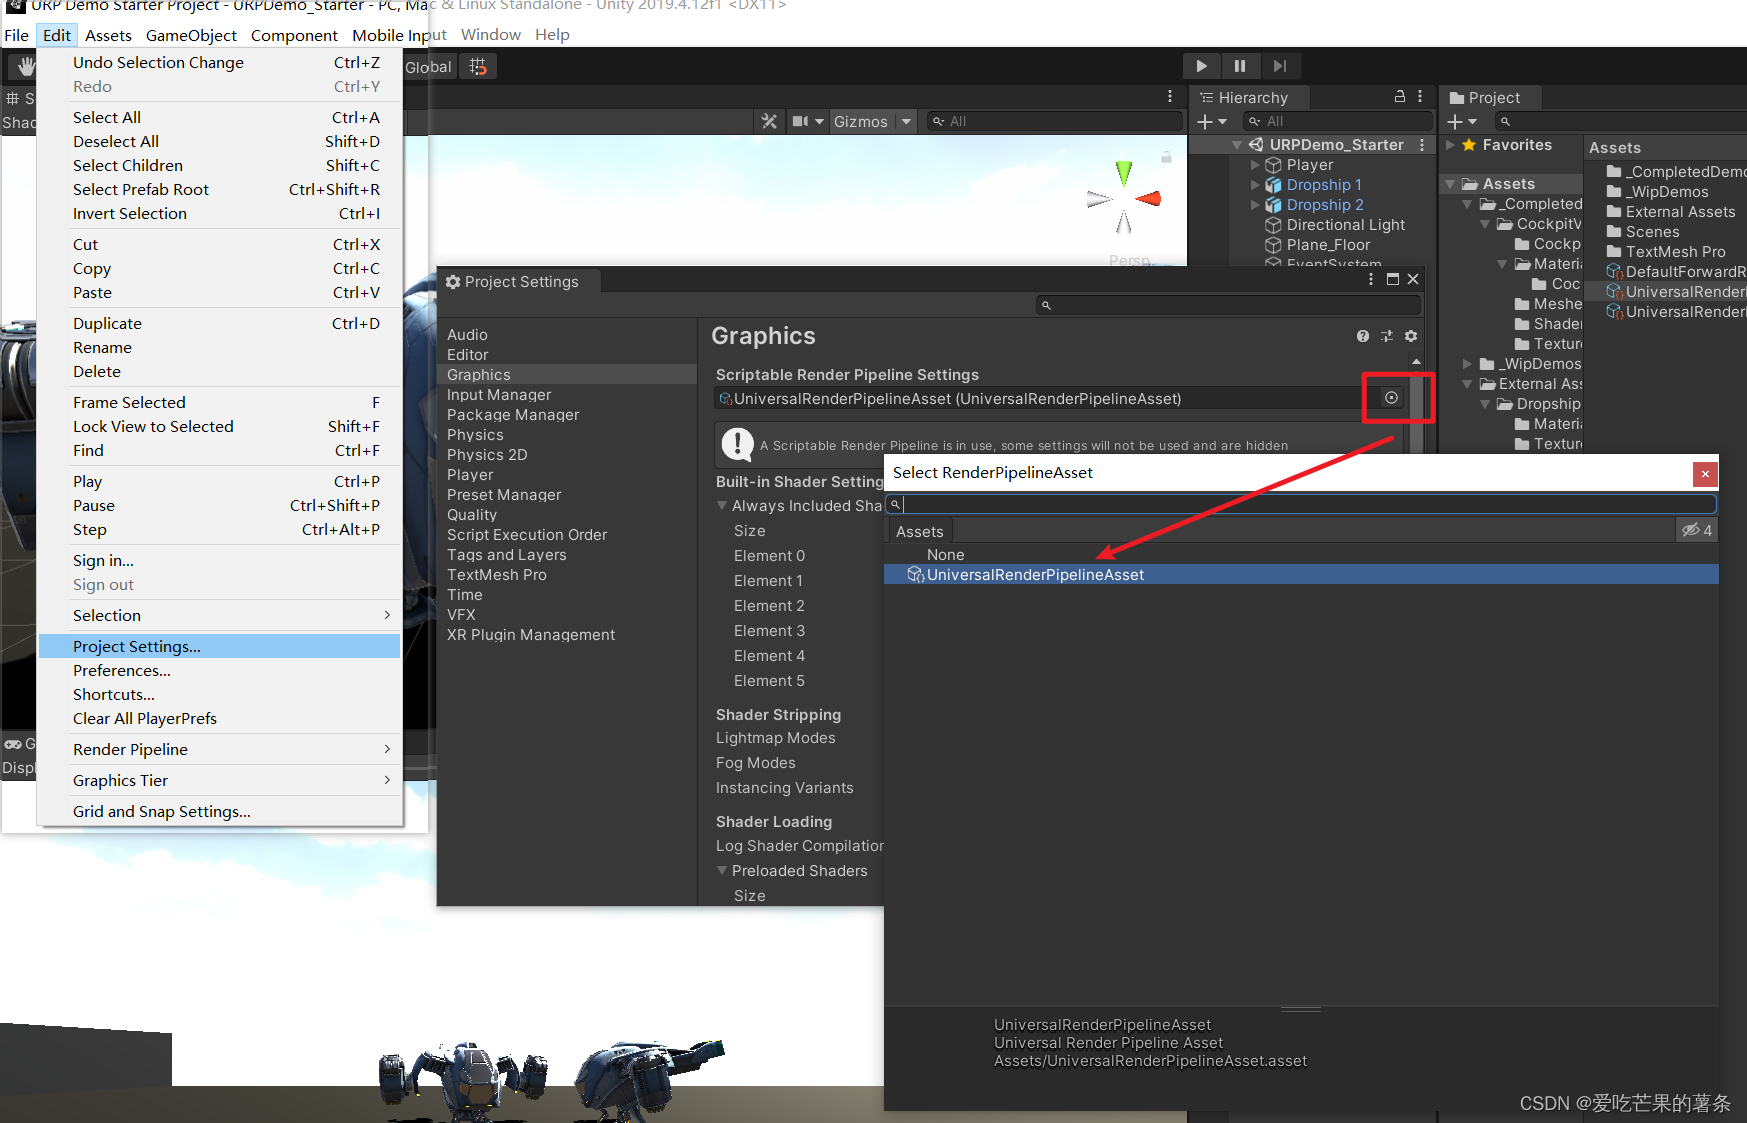Maximize the Project Settings window

(1392, 280)
